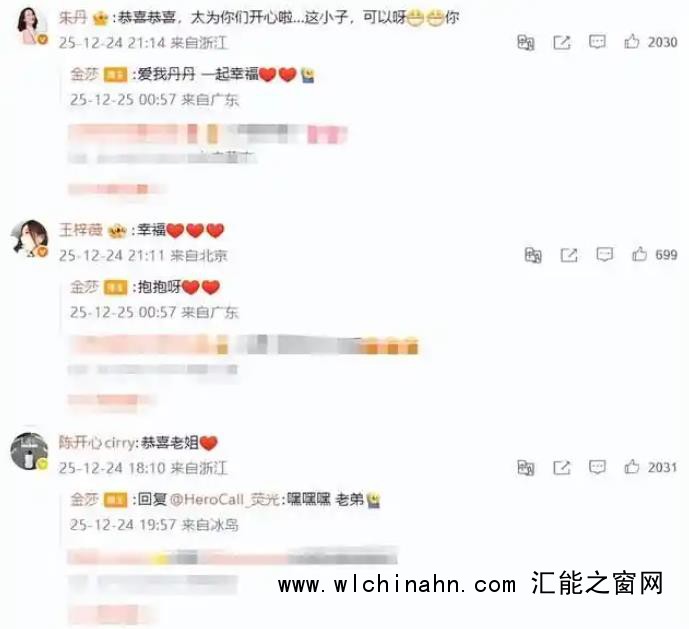Open 王梓薇's profile avatar
689x629 pixels.
(x=29, y=239)
